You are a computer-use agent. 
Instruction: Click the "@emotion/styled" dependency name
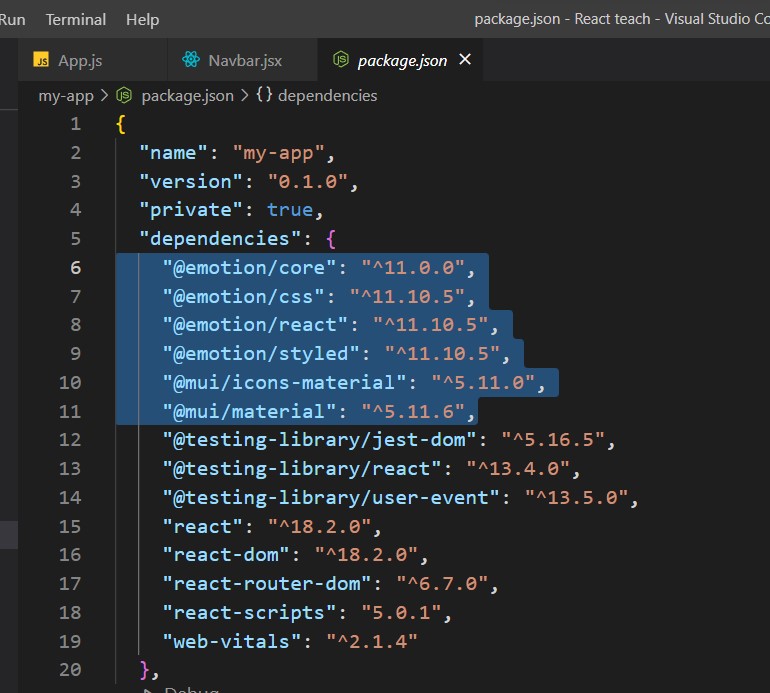[x=261, y=354]
